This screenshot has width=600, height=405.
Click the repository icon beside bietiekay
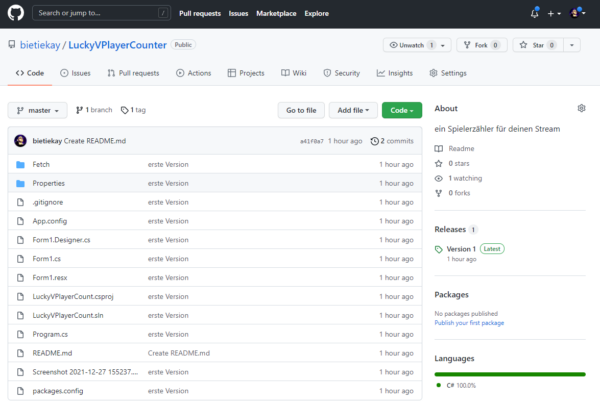click(x=12, y=45)
